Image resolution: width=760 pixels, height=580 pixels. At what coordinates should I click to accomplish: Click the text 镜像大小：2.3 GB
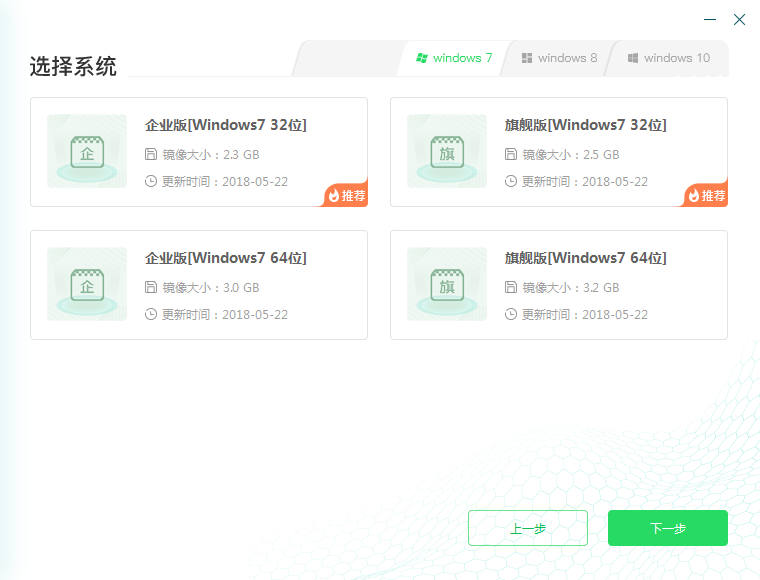(x=211, y=155)
